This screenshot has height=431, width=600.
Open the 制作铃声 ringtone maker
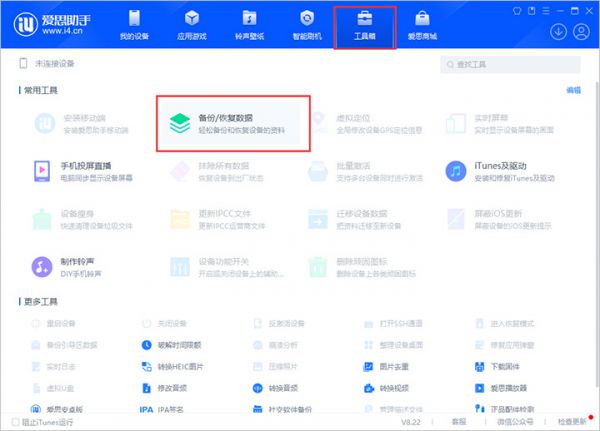[42, 267]
